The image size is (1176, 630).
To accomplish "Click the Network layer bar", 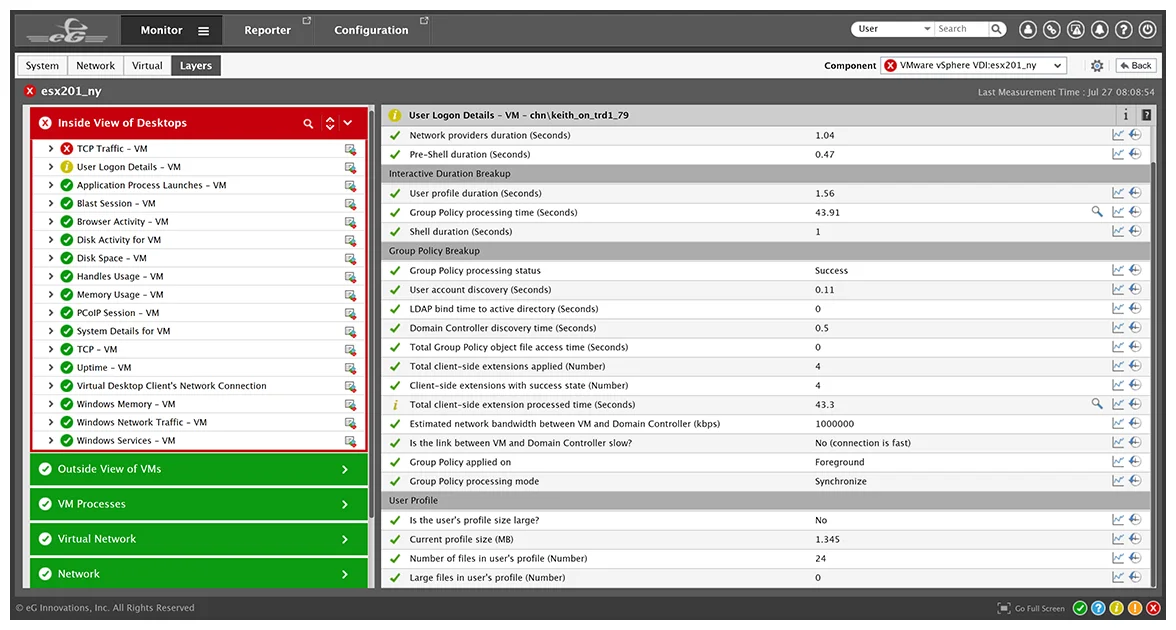I will tap(199, 574).
